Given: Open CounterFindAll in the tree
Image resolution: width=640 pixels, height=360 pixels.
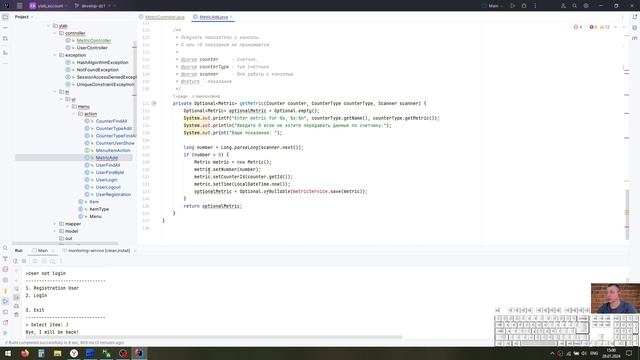Looking at the screenshot, I should click(x=111, y=121).
